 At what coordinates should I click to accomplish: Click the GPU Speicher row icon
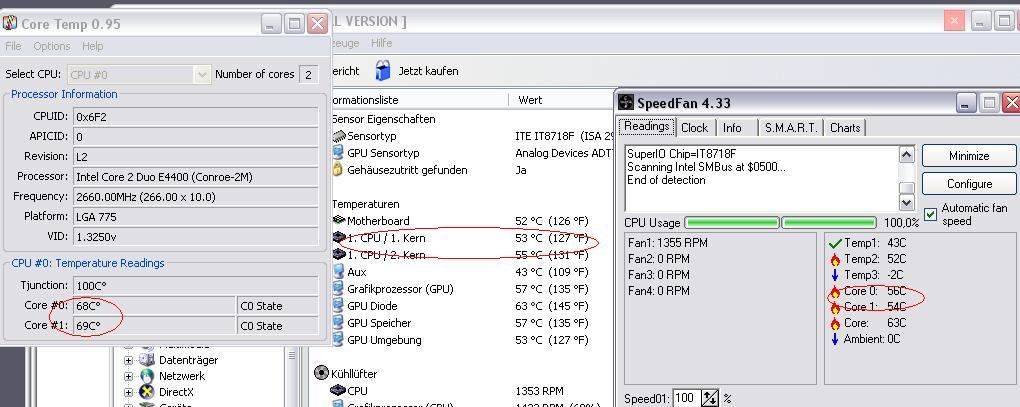[338, 322]
